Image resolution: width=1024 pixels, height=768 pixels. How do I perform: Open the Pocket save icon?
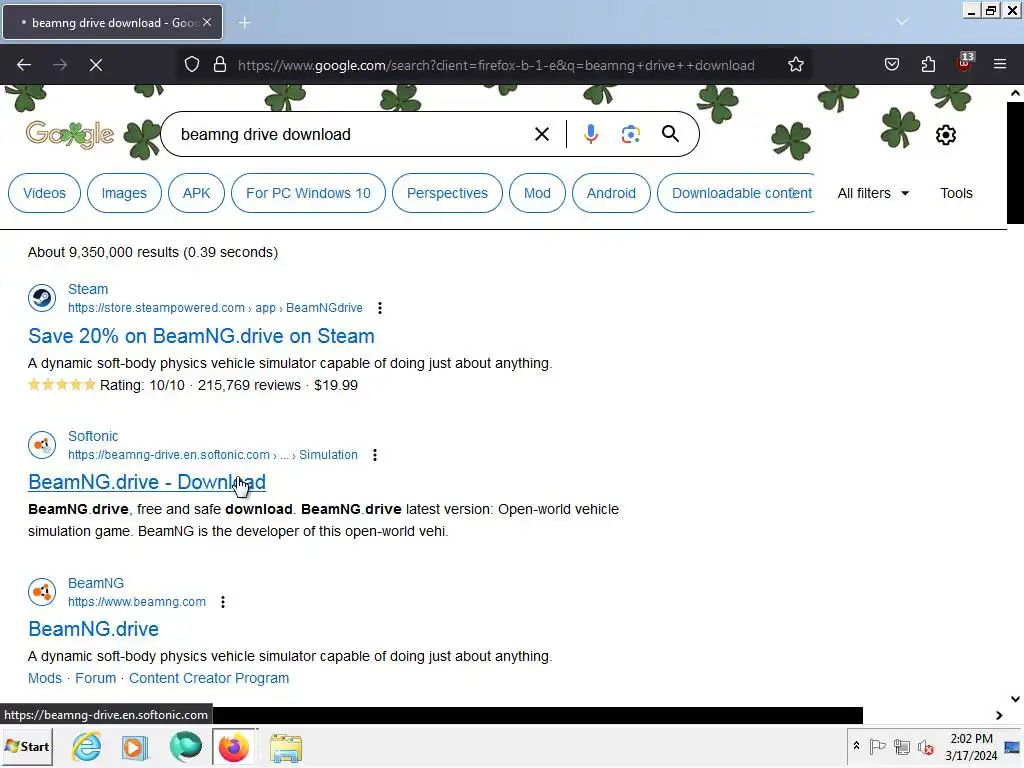coord(891,64)
